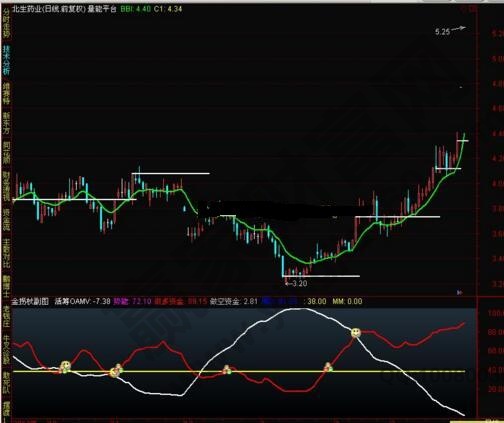504x423 pixels.
Task: Click the first smiley signal icon on yellow line
Action: (65, 366)
